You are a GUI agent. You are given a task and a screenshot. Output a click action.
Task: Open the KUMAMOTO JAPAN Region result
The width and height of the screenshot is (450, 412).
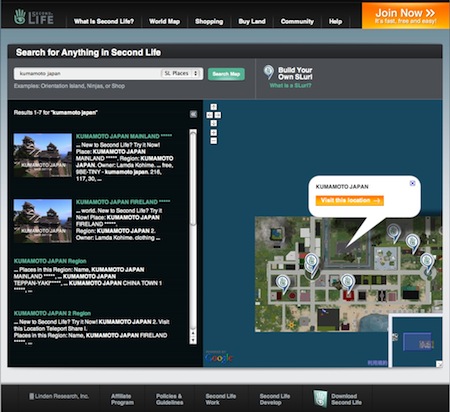pos(50,261)
